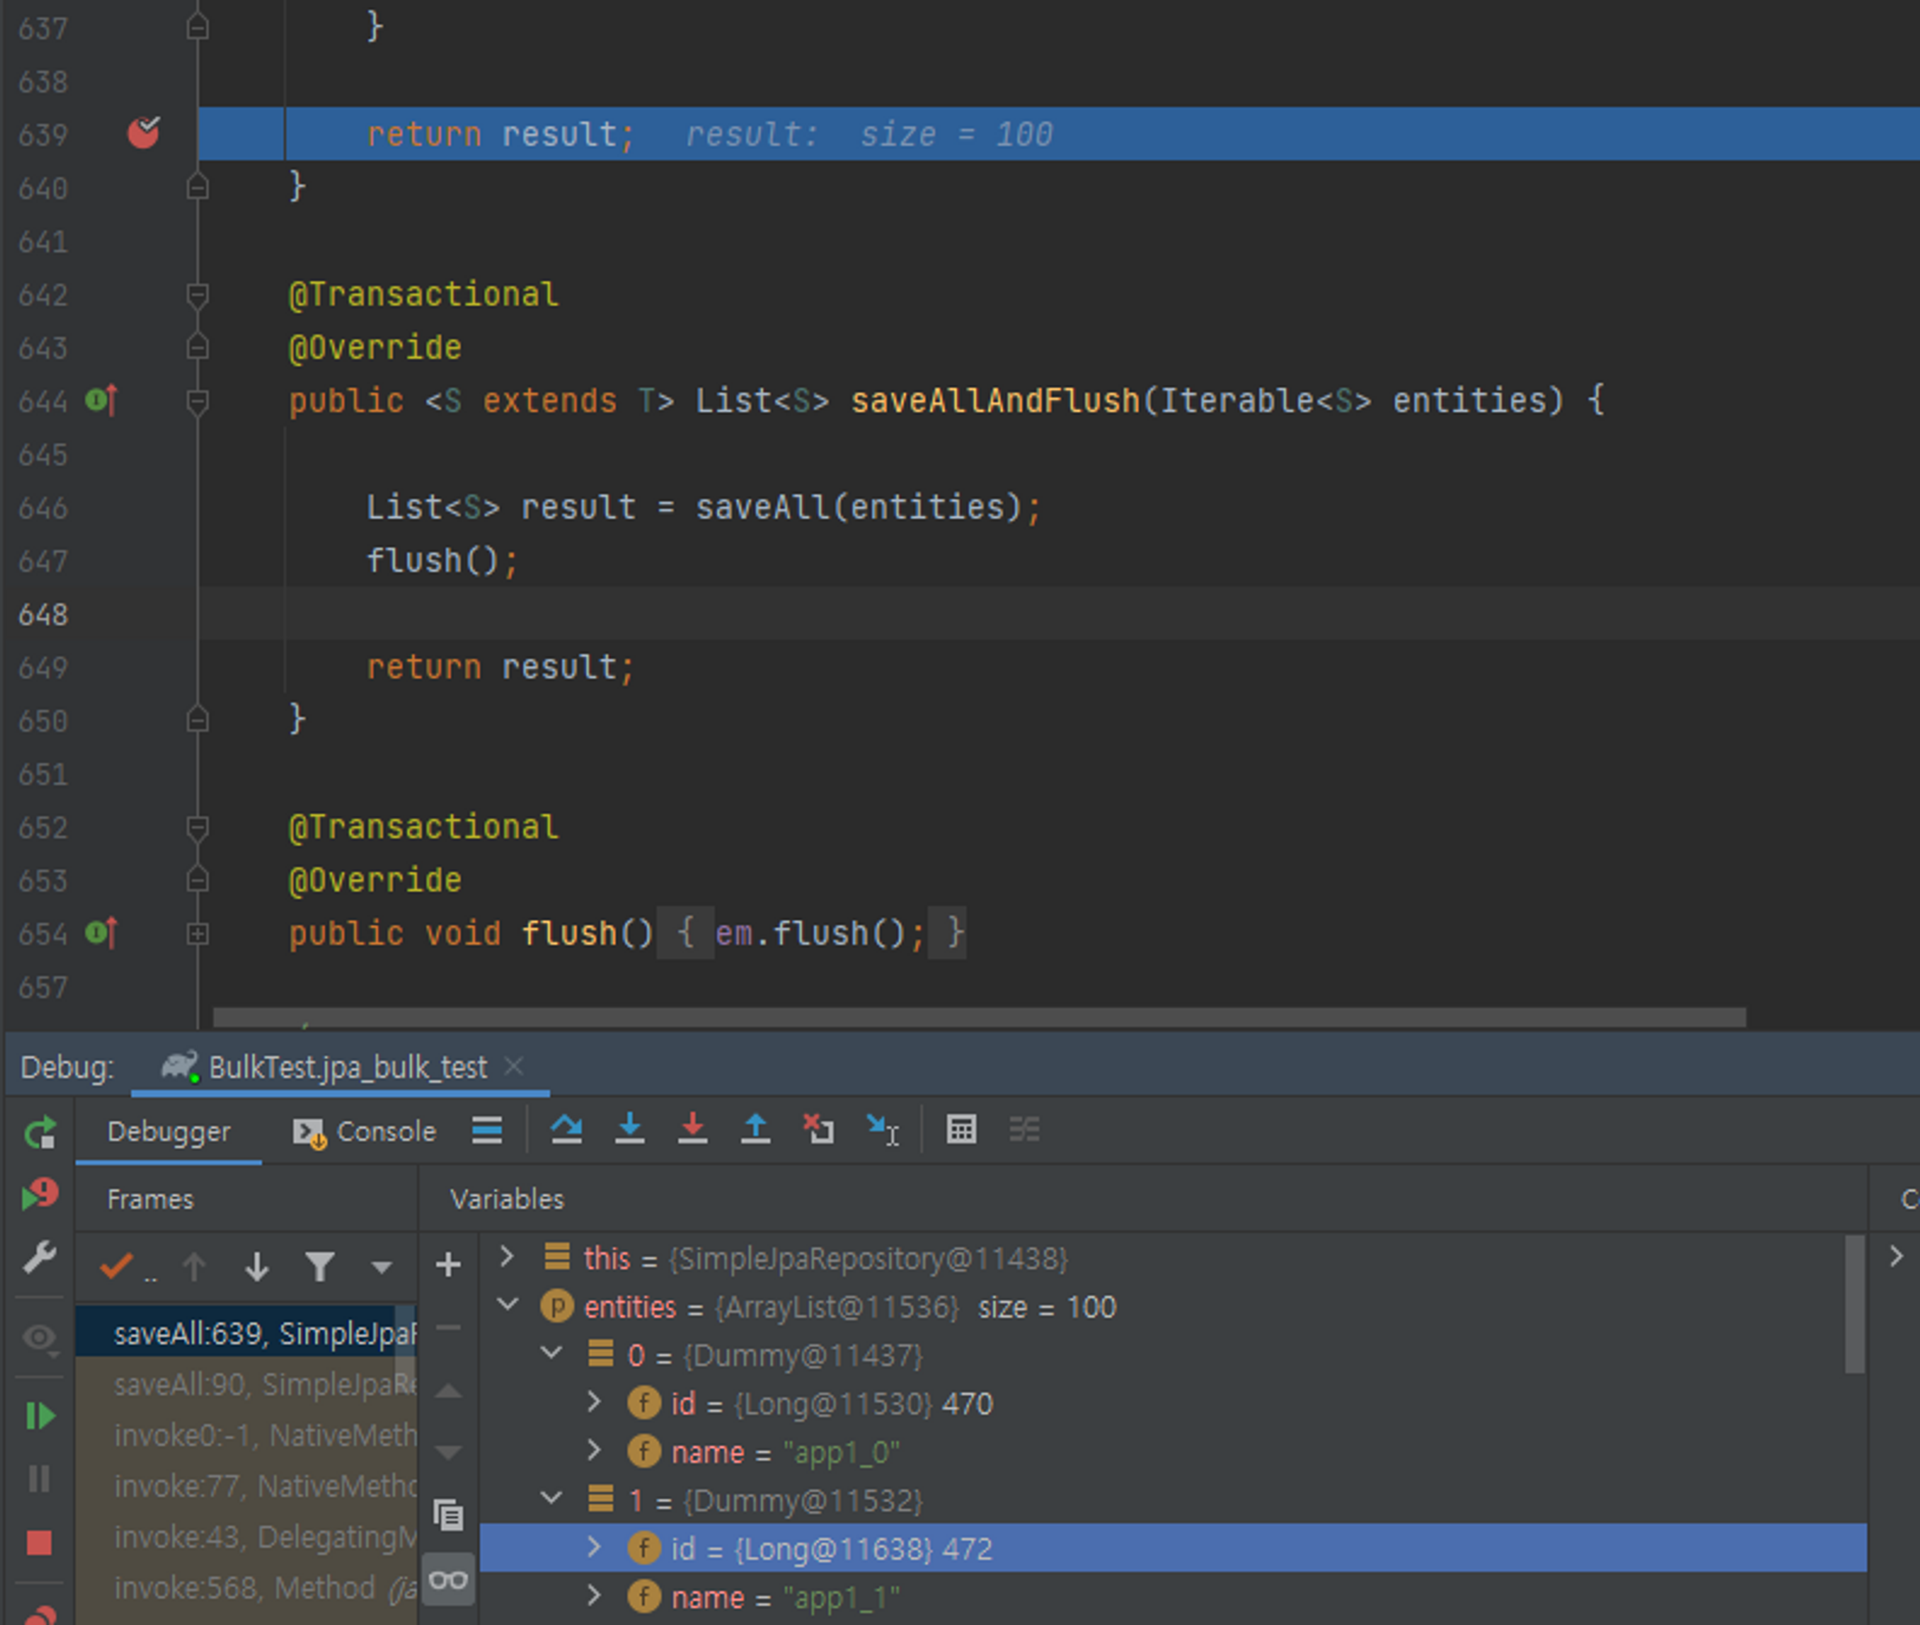The height and width of the screenshot is (1625, 1920).
Task: Click Resume Program green arrow
Action: 40,1416
